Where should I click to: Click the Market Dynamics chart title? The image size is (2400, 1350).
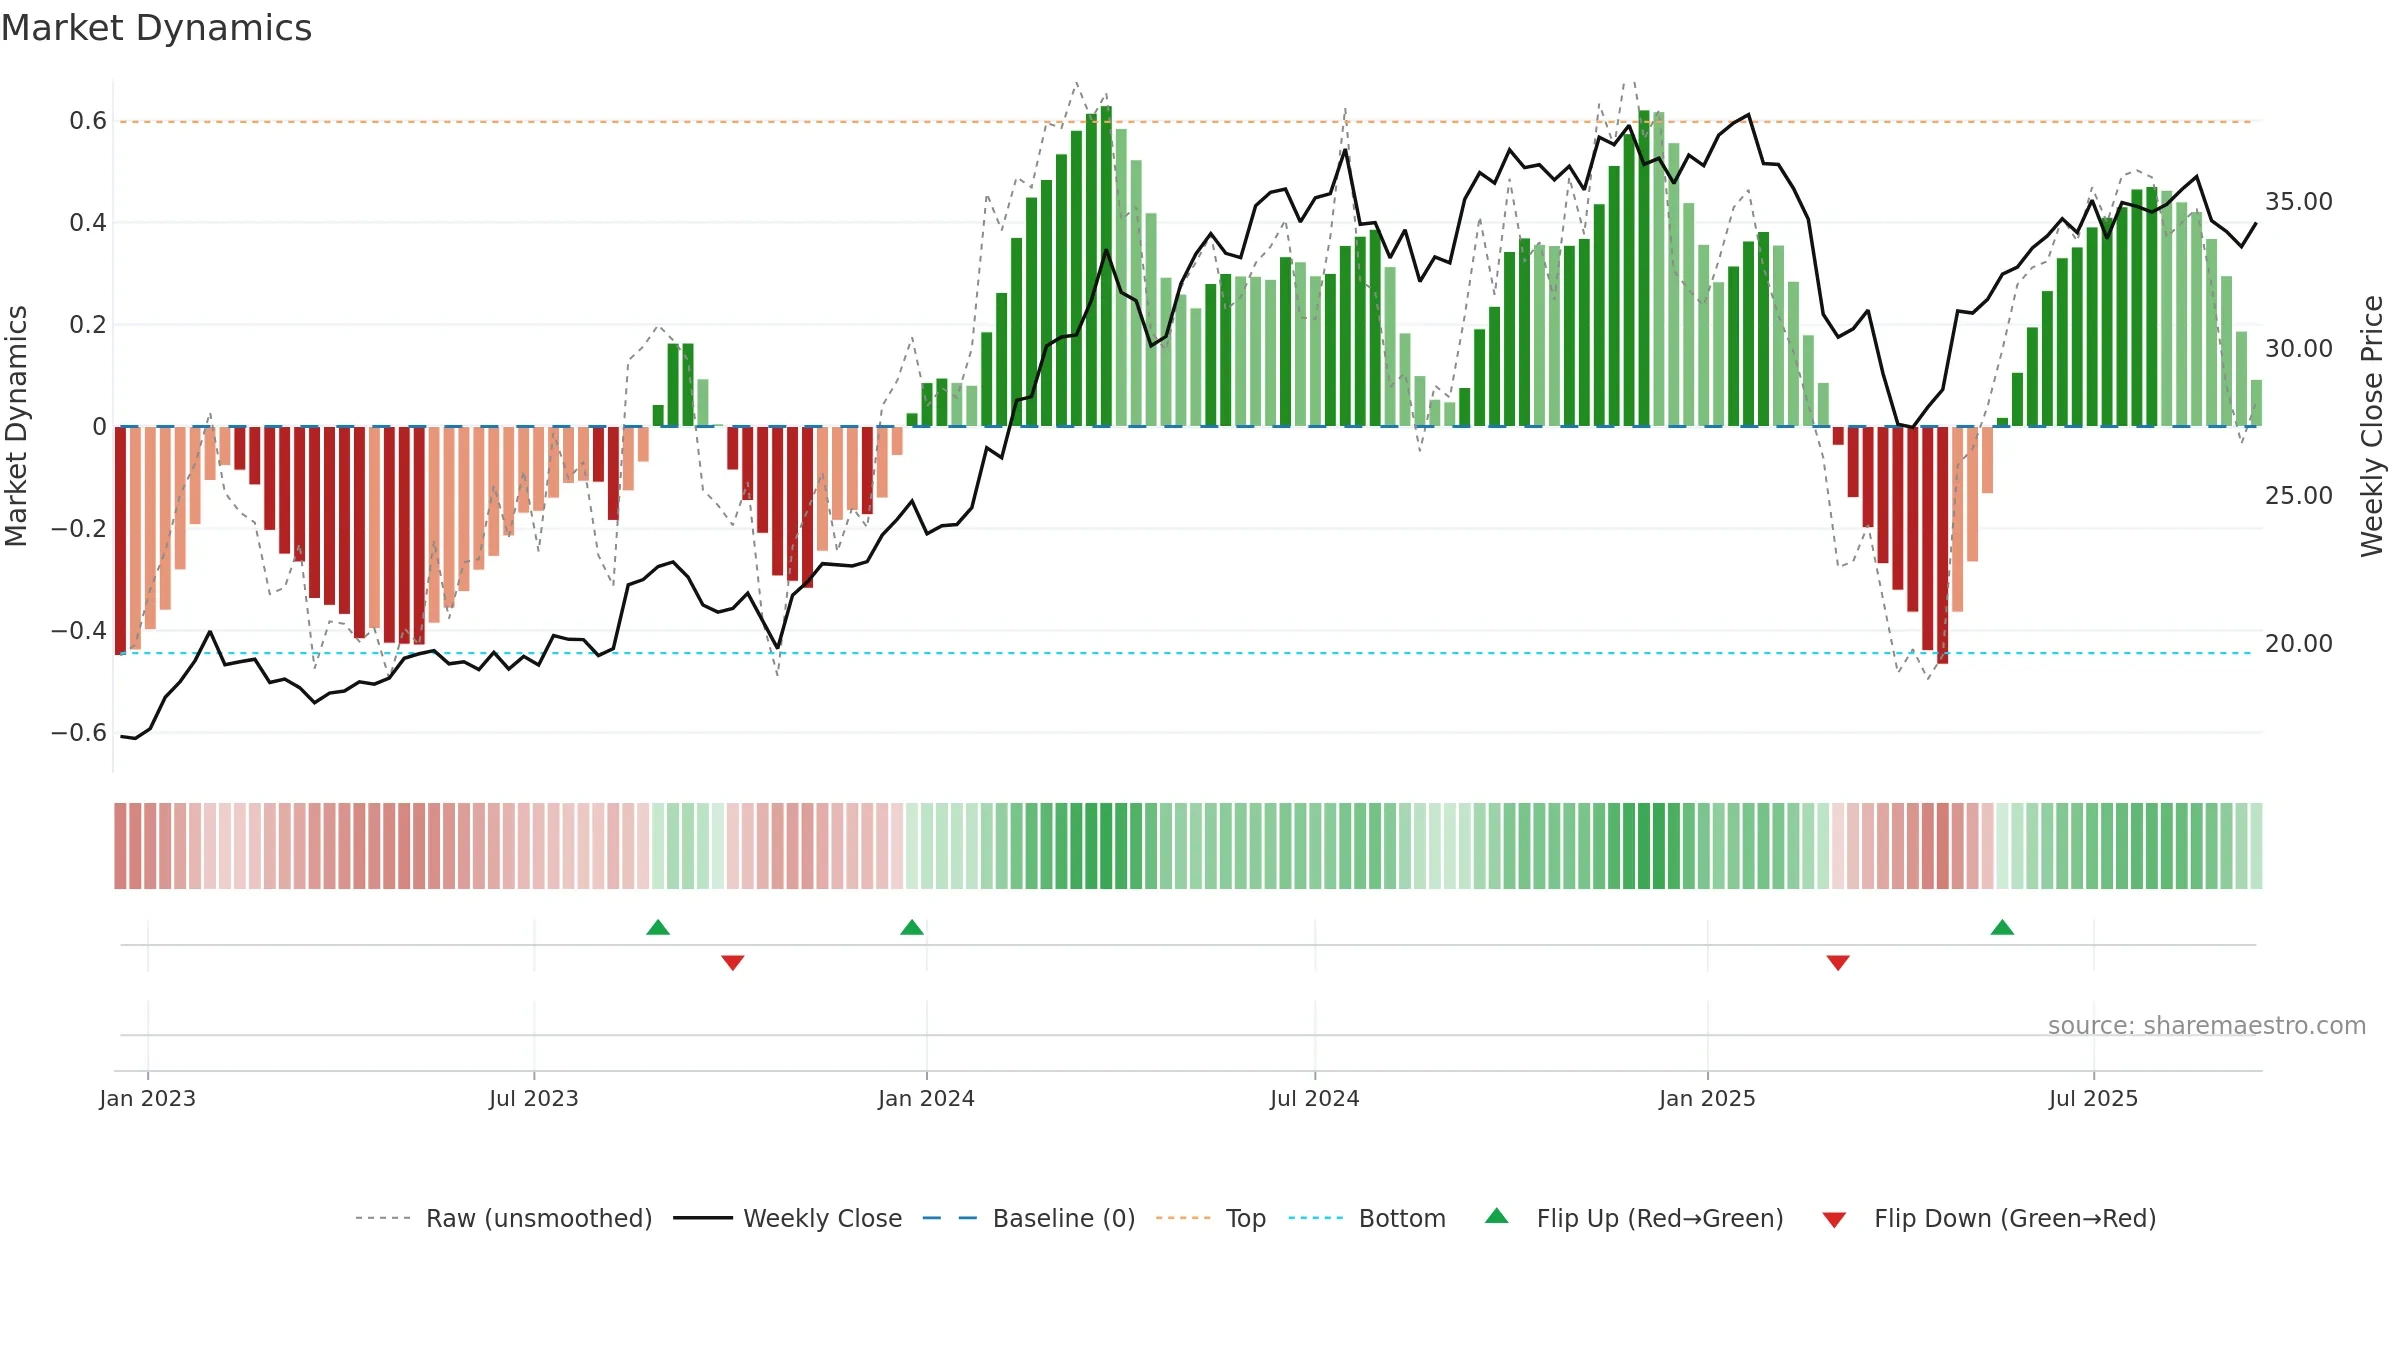pos(156,28)
